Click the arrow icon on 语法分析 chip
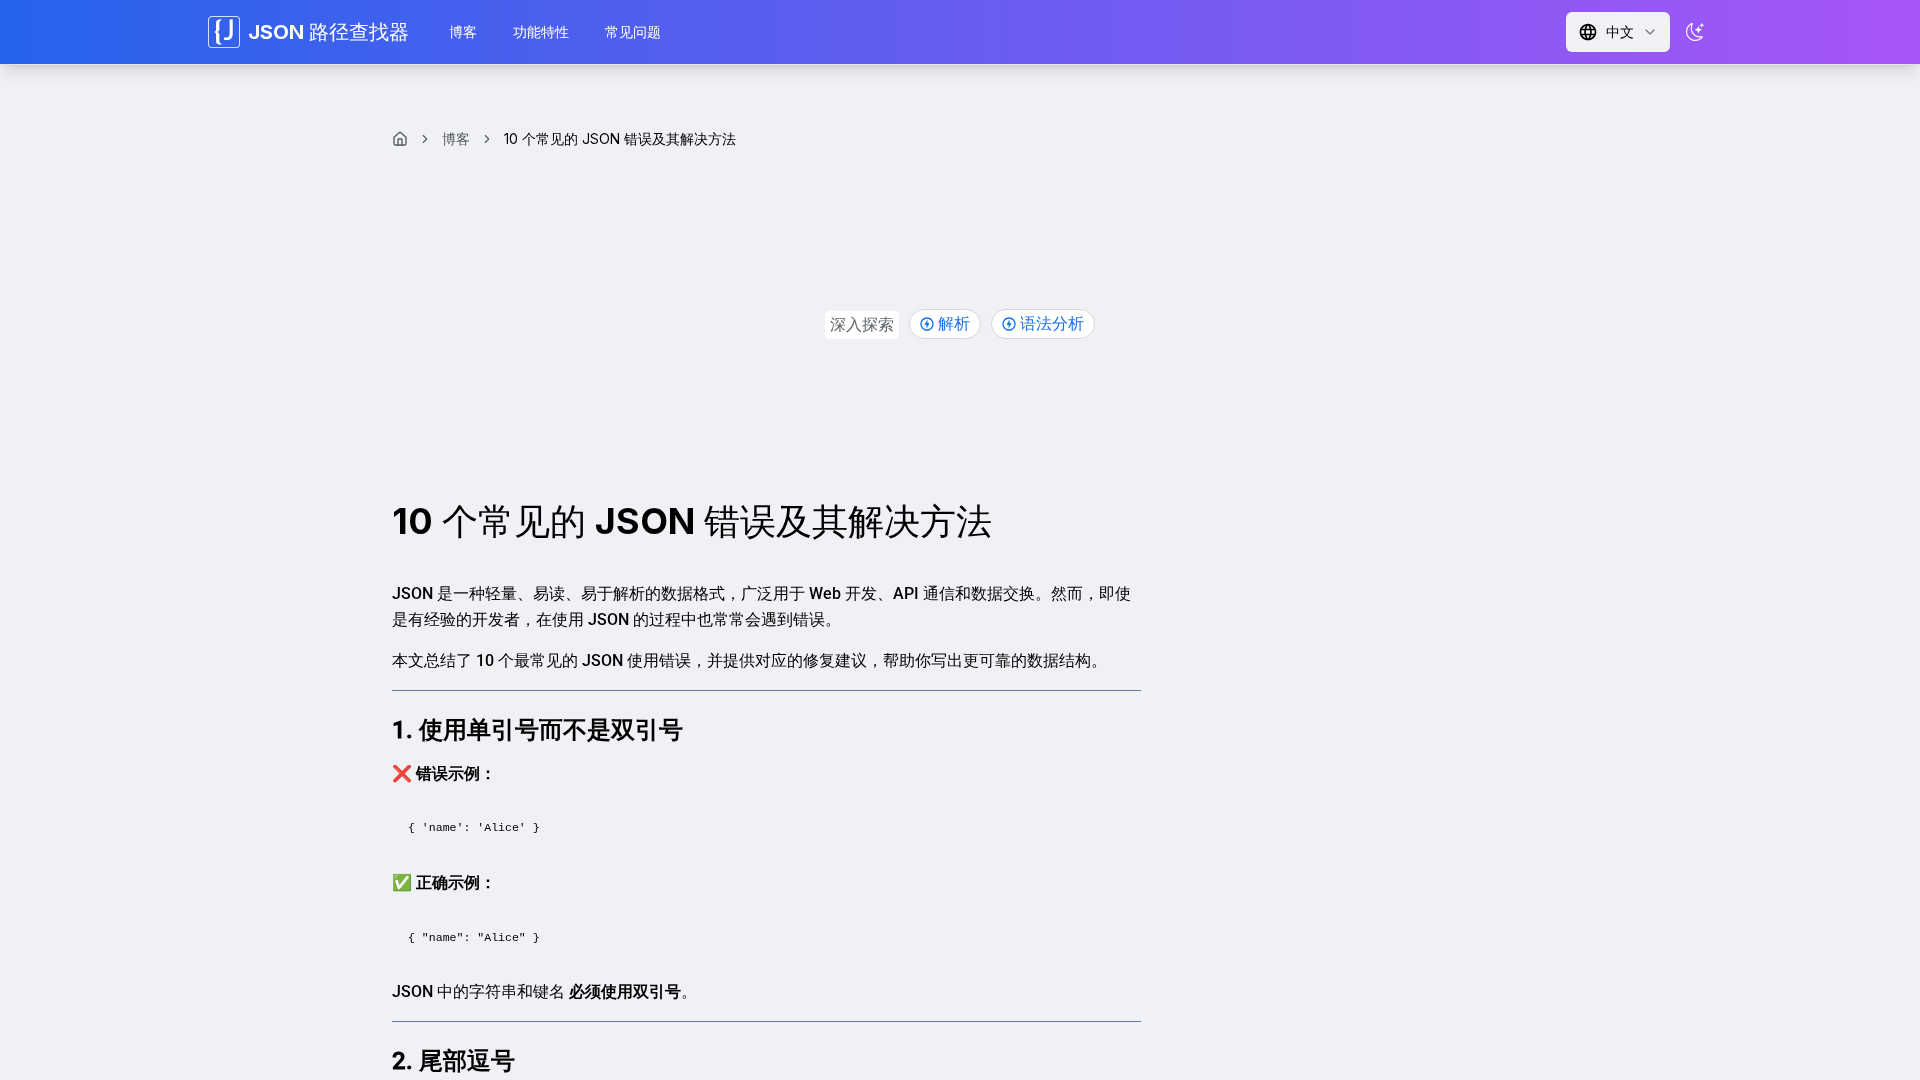Viewport: 1920px width, 1080px height. (x=1009, y=324)
